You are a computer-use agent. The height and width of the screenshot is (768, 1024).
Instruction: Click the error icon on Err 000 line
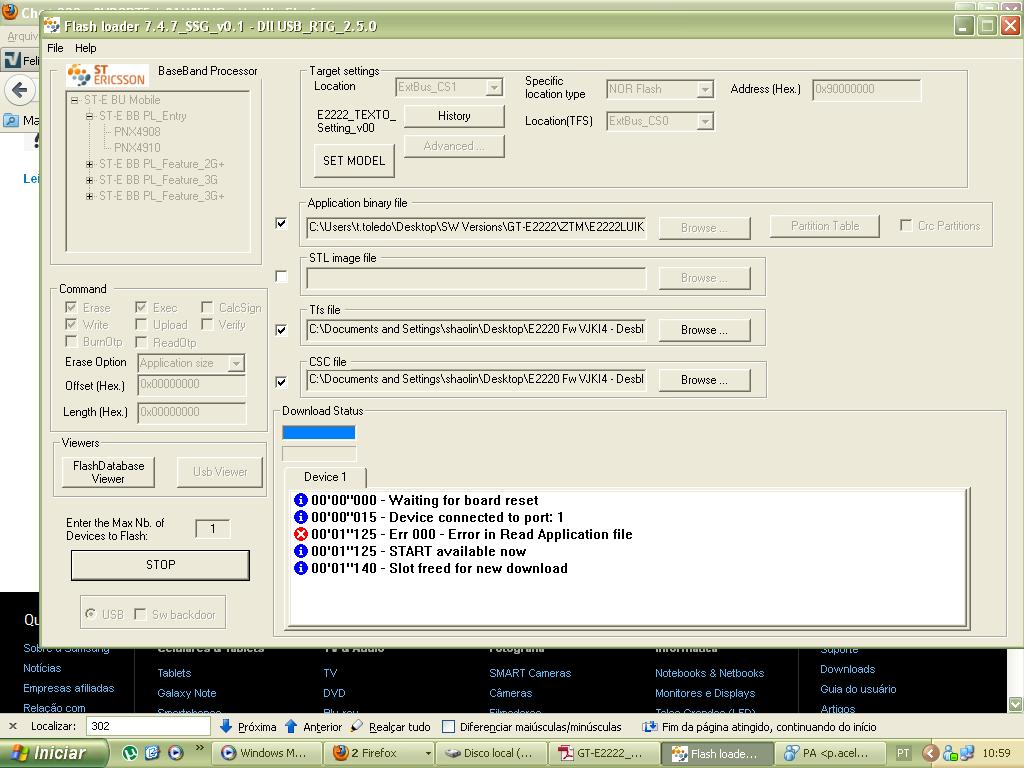point(300,534)
